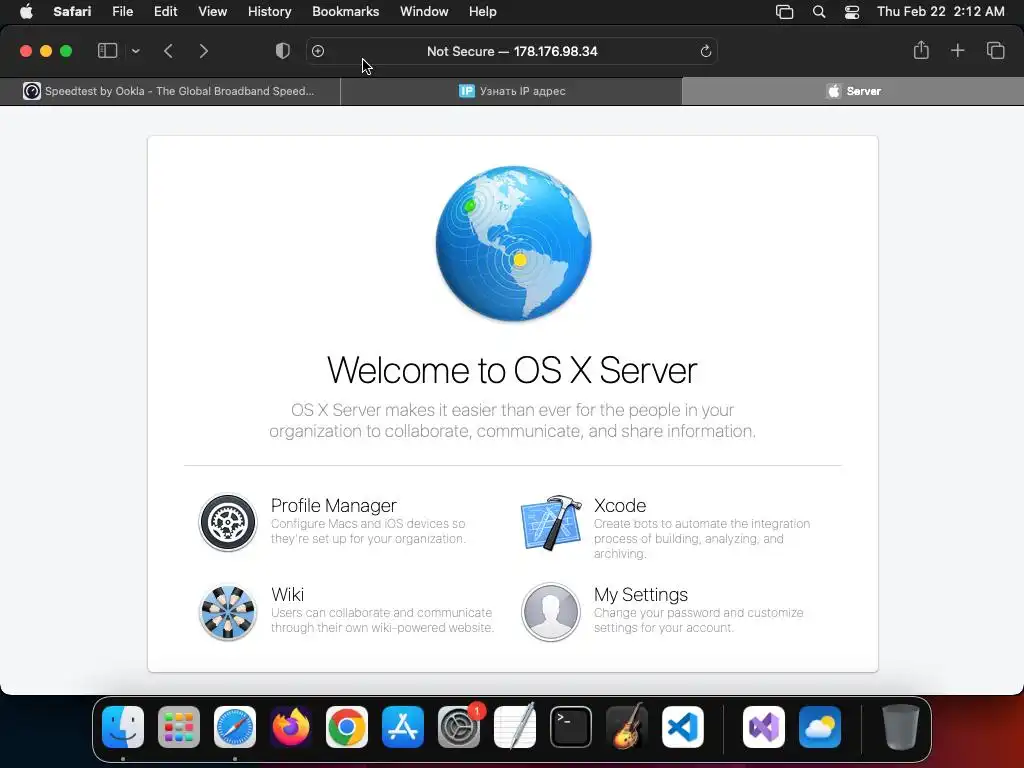This screenshot has width=1024, height=768.
Task: Open the File menu
Action: pyautogui.click(x=122, y=11)
